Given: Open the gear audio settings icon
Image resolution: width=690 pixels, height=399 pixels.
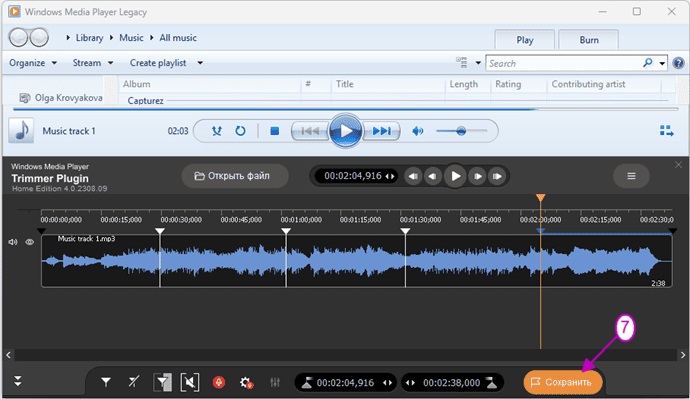Looking at the screenshot, I should point(246,382).
